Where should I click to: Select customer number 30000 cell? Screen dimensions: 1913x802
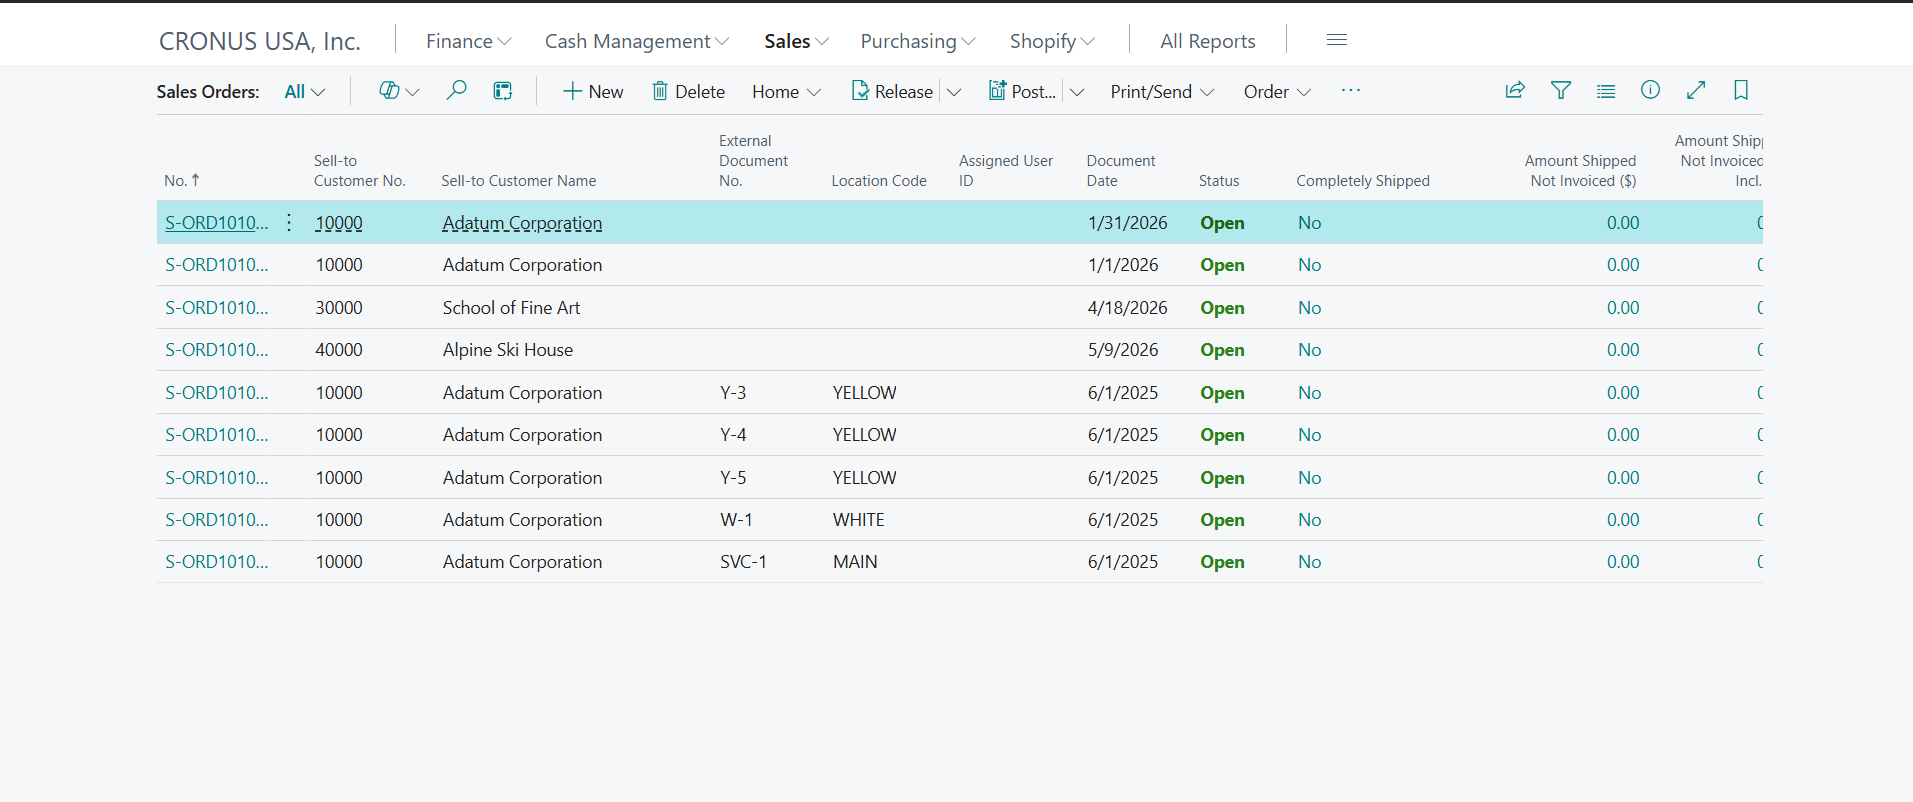click(339, 307)
